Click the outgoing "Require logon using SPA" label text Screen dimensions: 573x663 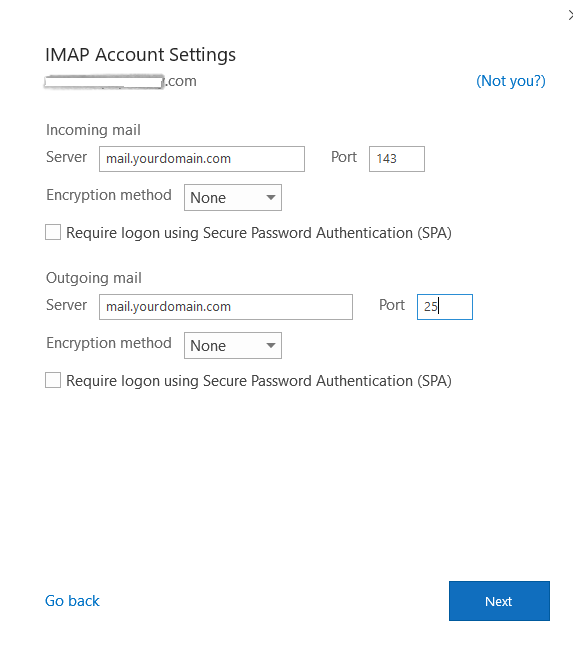tap(259, 381)
